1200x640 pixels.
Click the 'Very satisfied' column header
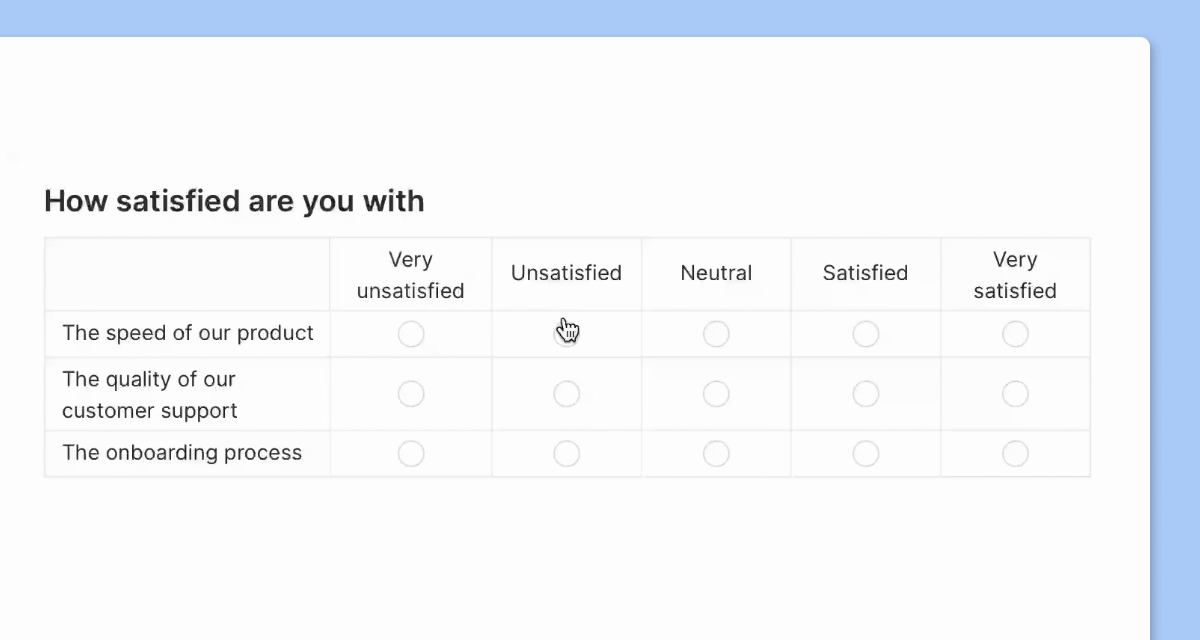click(x=1015, y=275)
